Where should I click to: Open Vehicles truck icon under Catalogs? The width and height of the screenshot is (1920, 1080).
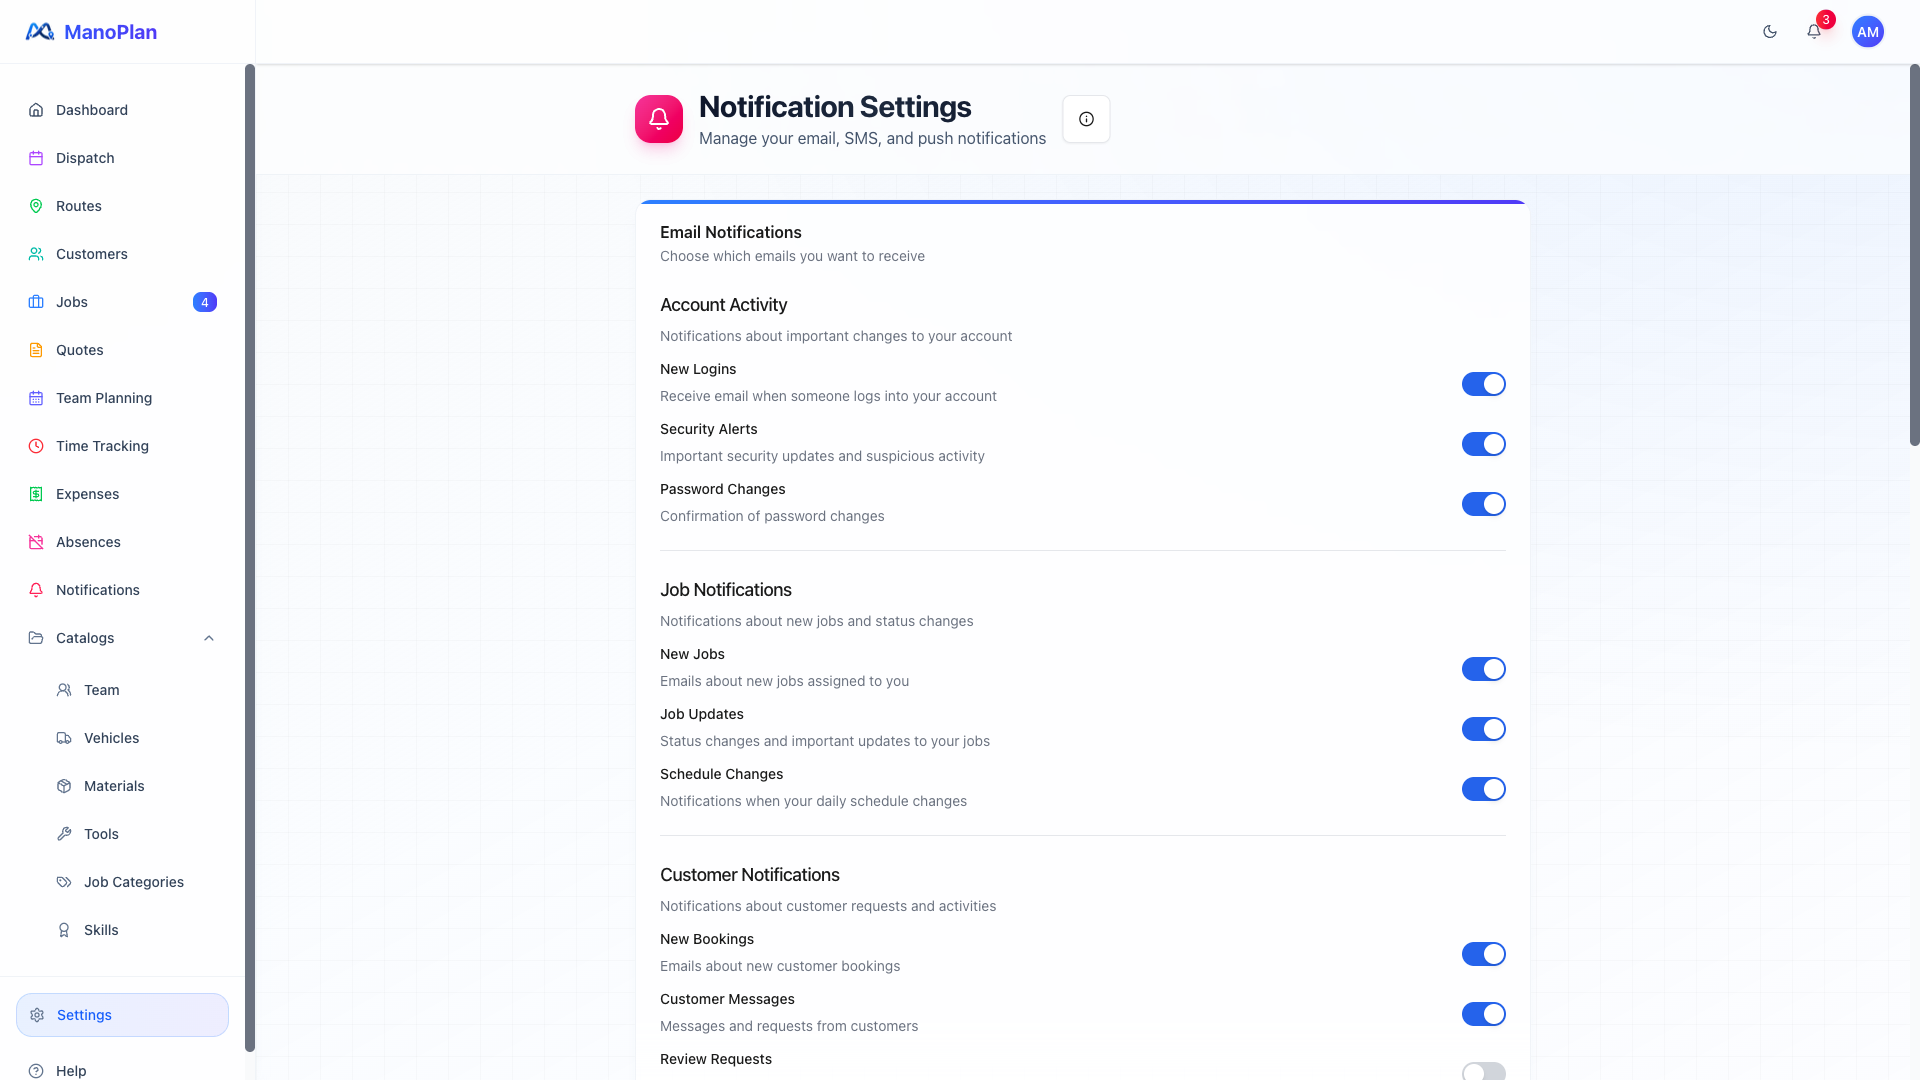click(64, 738)
